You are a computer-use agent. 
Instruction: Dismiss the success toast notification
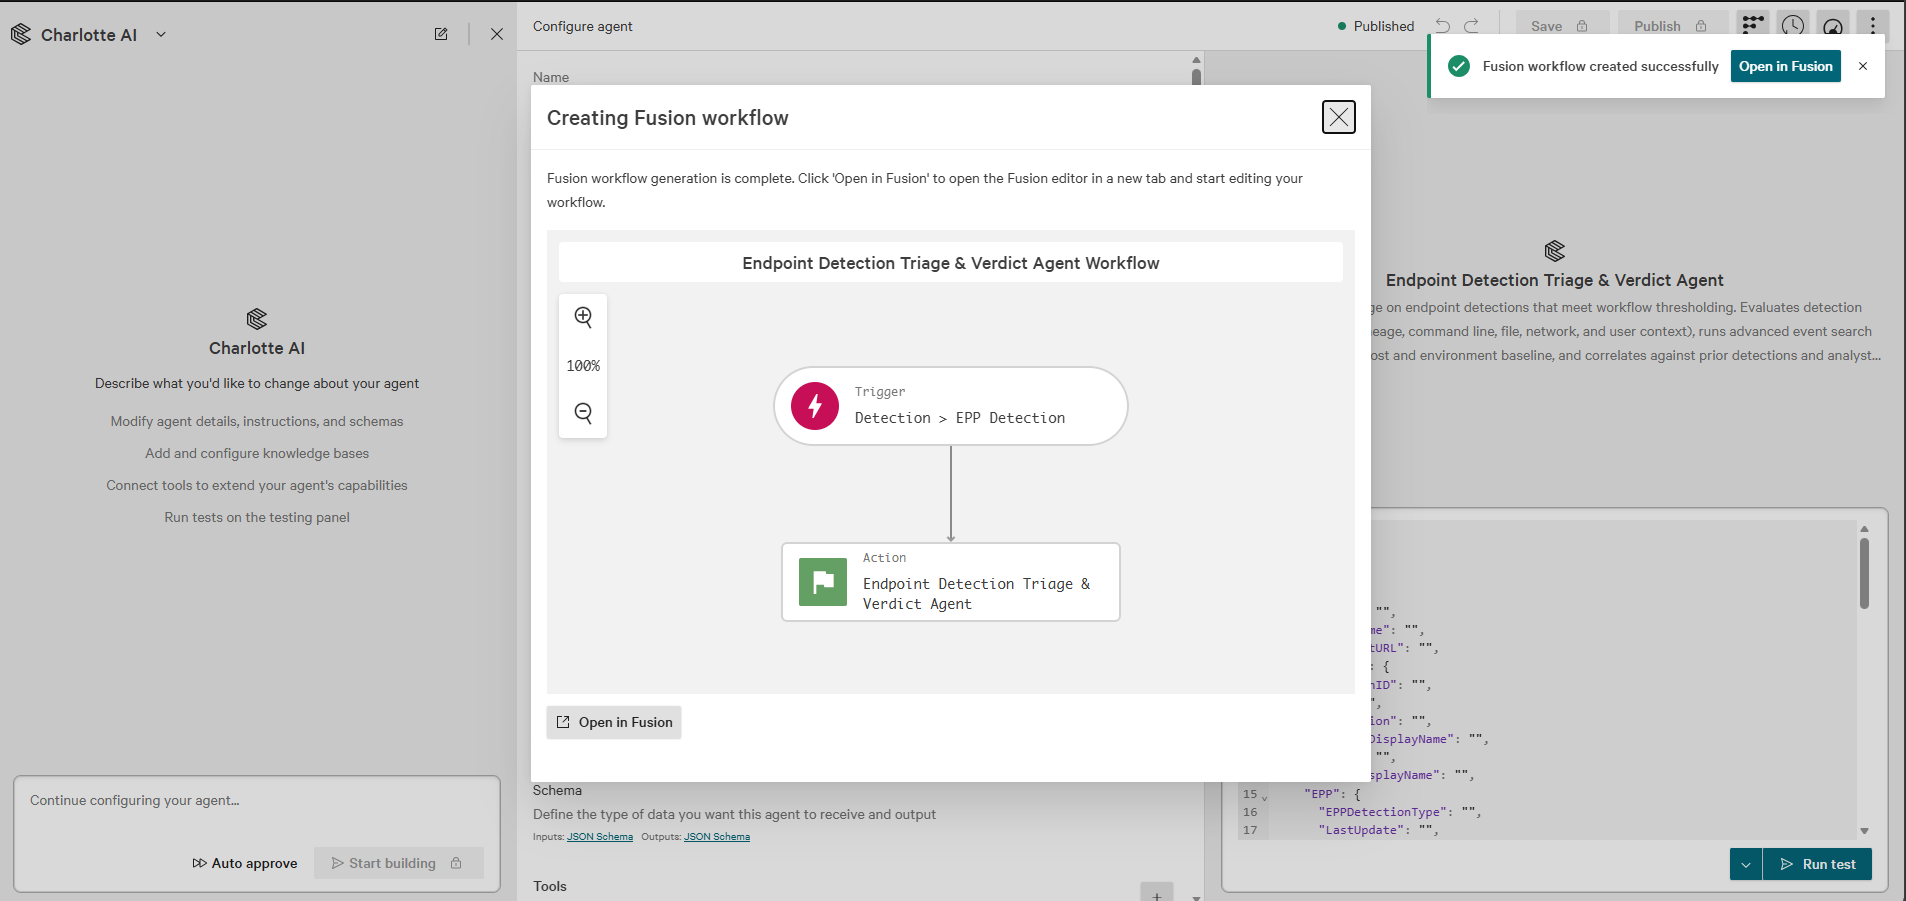coord(1863,66)
